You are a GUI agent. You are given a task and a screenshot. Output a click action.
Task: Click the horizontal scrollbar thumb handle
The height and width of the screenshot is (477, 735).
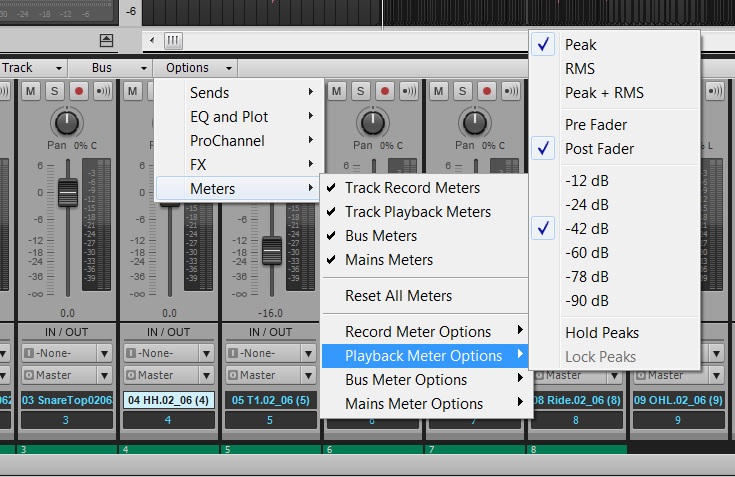(x=173, y=40)
